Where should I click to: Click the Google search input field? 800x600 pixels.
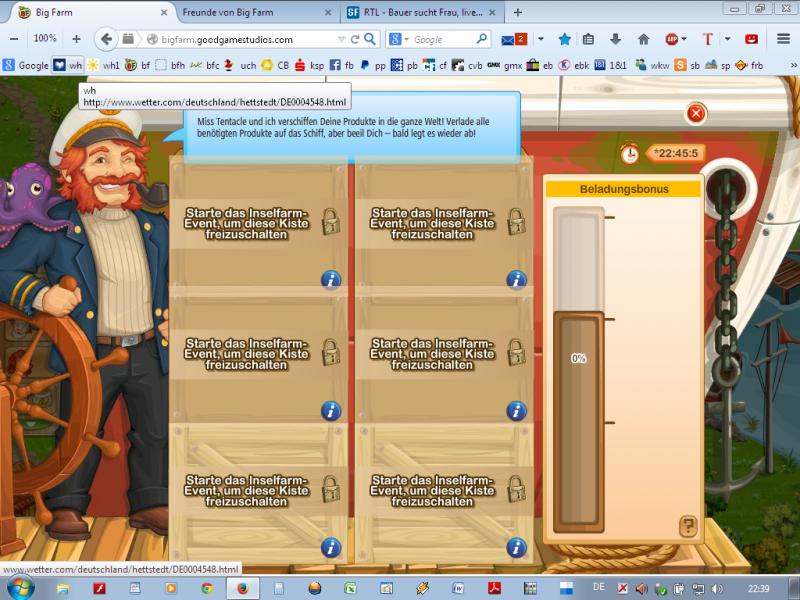pos(443,39)
